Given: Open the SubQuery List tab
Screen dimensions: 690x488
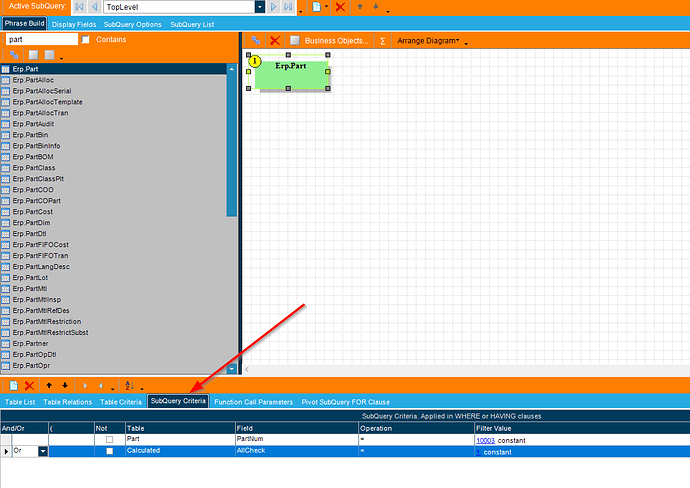Looking at the screenshot, I should click(192, 24).
